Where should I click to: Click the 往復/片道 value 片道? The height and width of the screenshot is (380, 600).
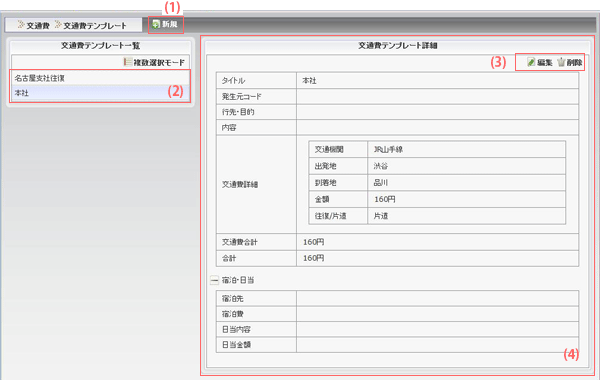(381, 216)
